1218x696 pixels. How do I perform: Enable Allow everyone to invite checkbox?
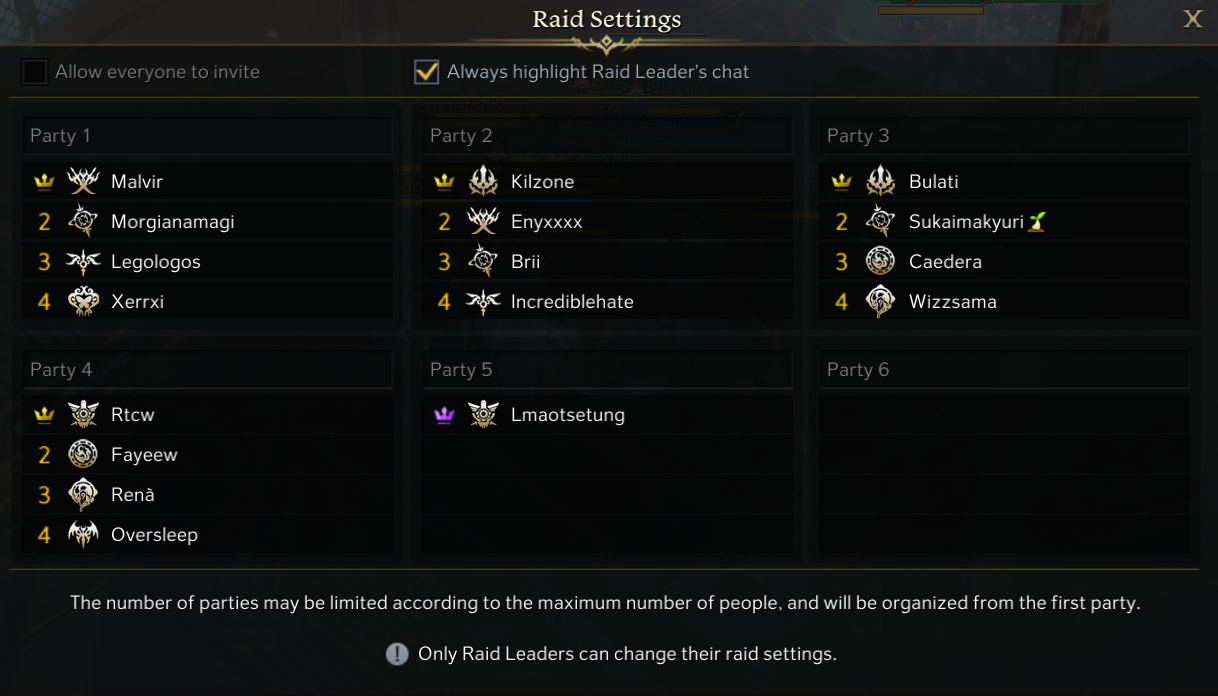[x=35, y=72]
